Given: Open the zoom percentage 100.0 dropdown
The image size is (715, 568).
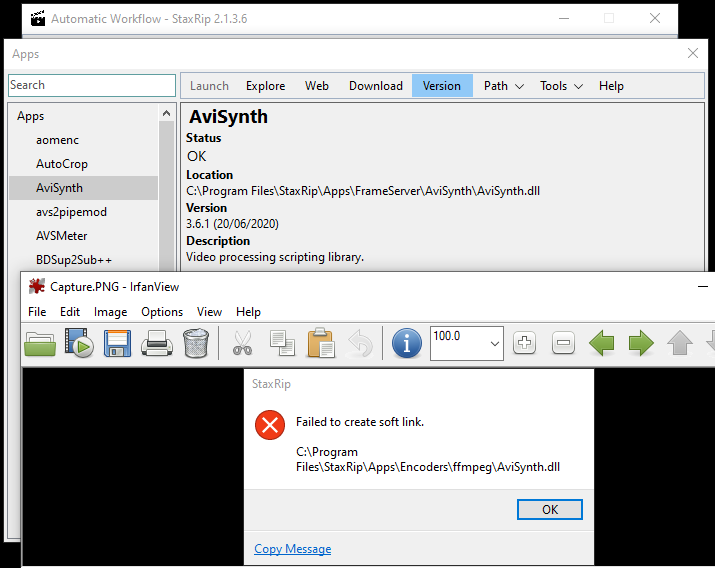Looking at the screenshot, I should [x=495, y=344].
